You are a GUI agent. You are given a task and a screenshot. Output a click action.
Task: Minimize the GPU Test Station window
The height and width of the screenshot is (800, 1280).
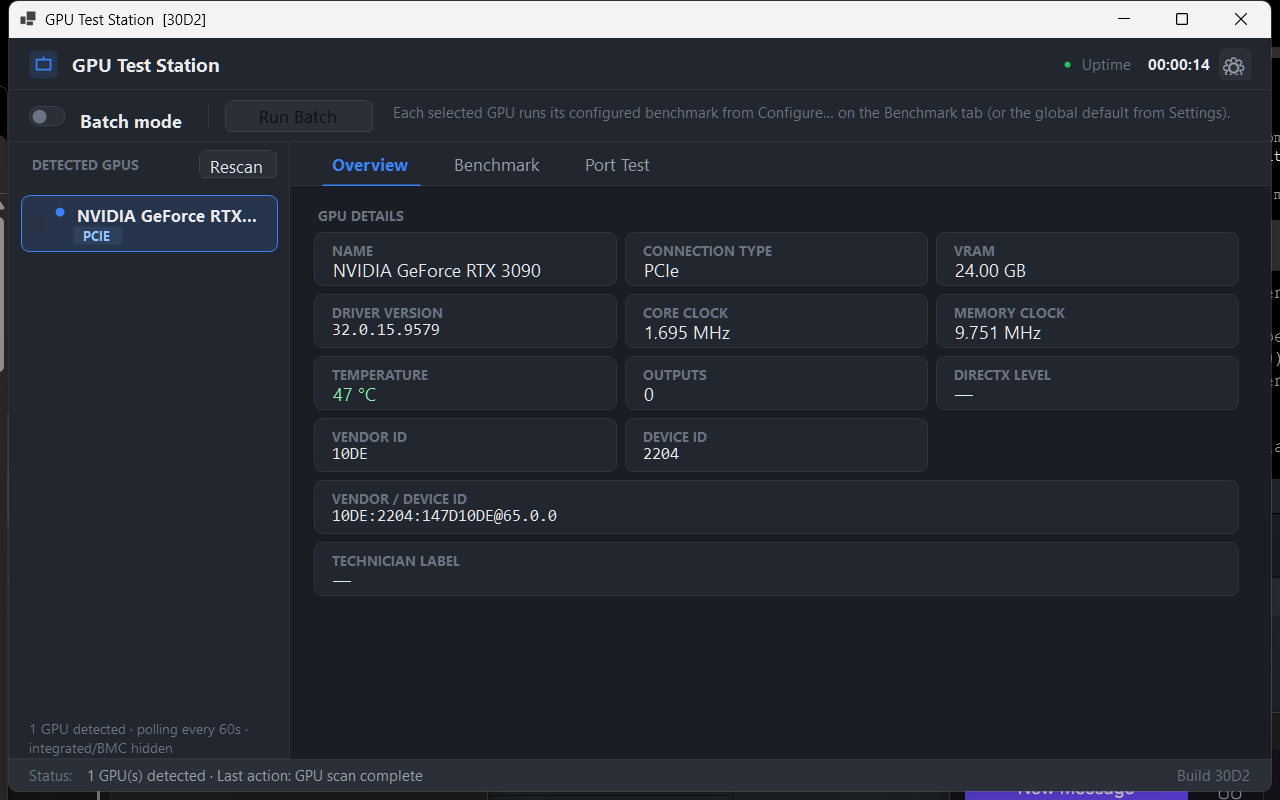point(1122,19)
